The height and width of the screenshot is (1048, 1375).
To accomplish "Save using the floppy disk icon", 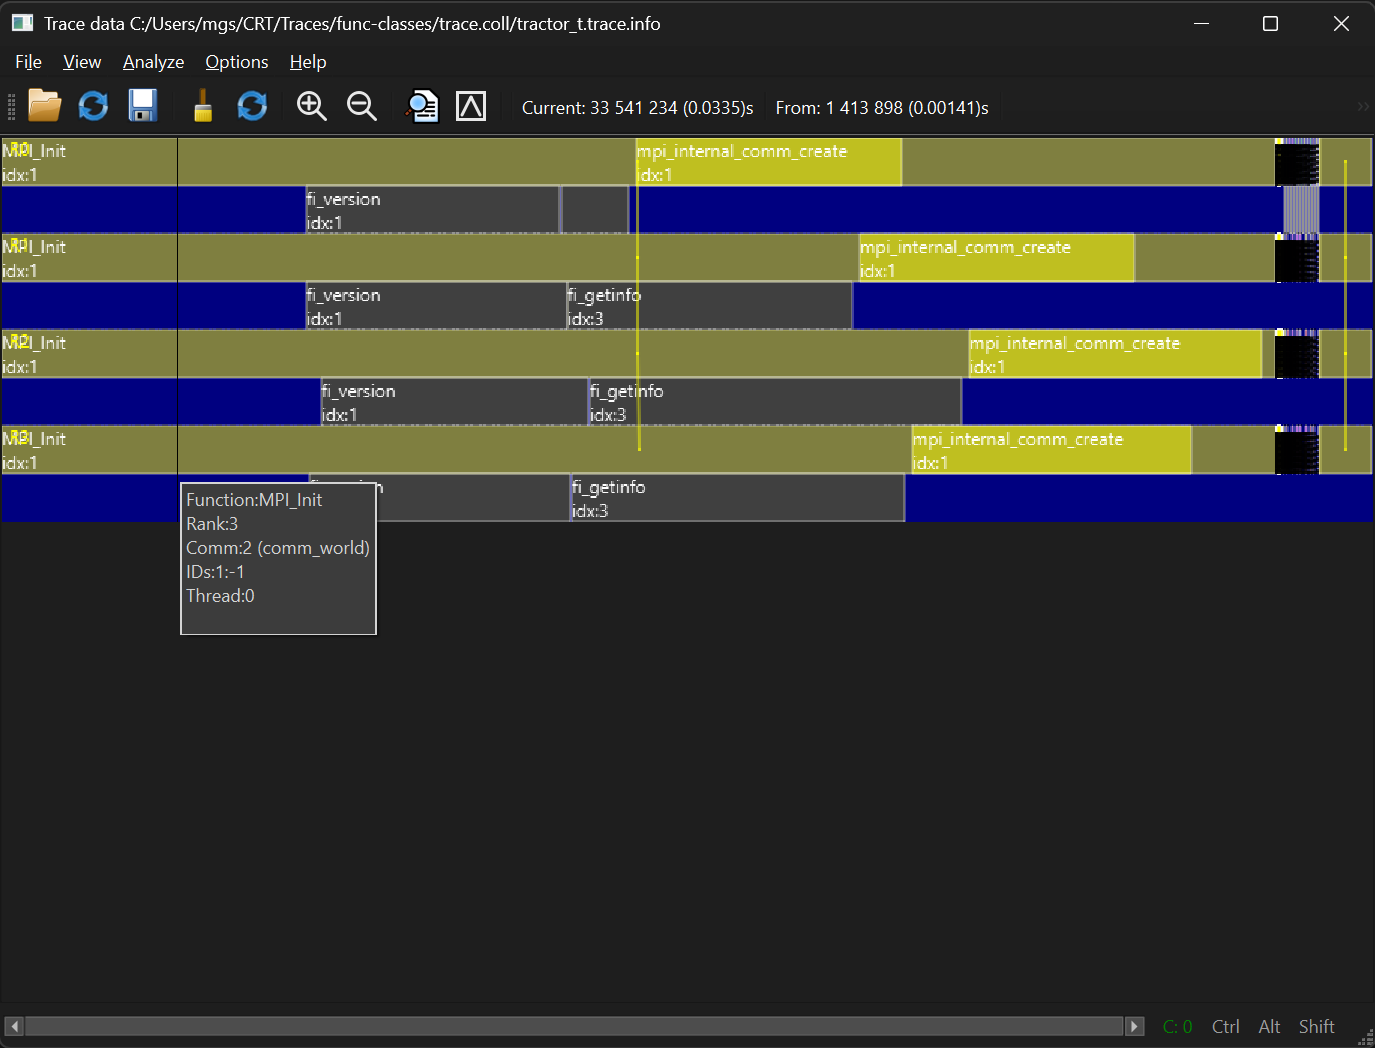I will (x=143, y=105).
